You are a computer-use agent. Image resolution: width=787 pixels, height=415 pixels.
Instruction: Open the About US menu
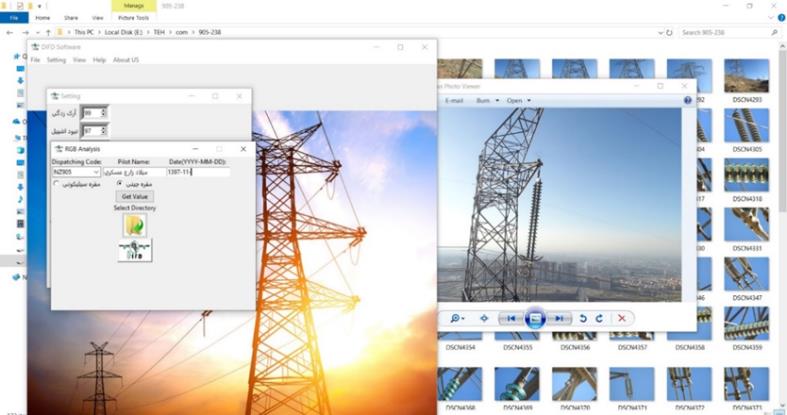point(126,60)
